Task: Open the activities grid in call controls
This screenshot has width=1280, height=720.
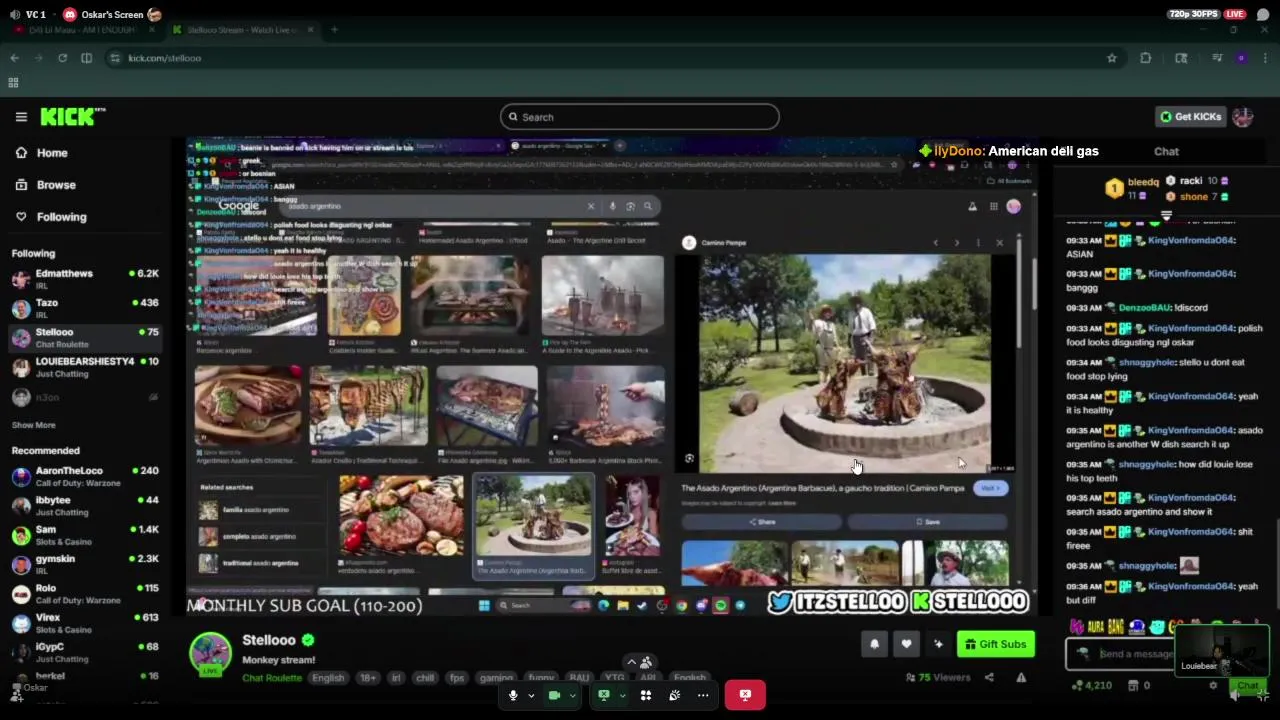Action: (646, 696)
